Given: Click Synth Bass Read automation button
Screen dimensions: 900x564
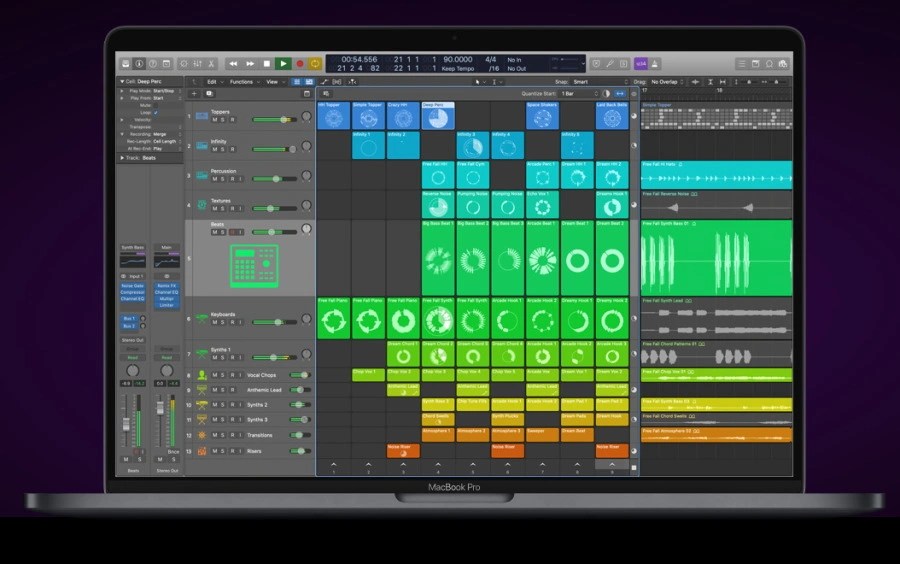Looking at the screenshot, I should (x=133, y=357).
